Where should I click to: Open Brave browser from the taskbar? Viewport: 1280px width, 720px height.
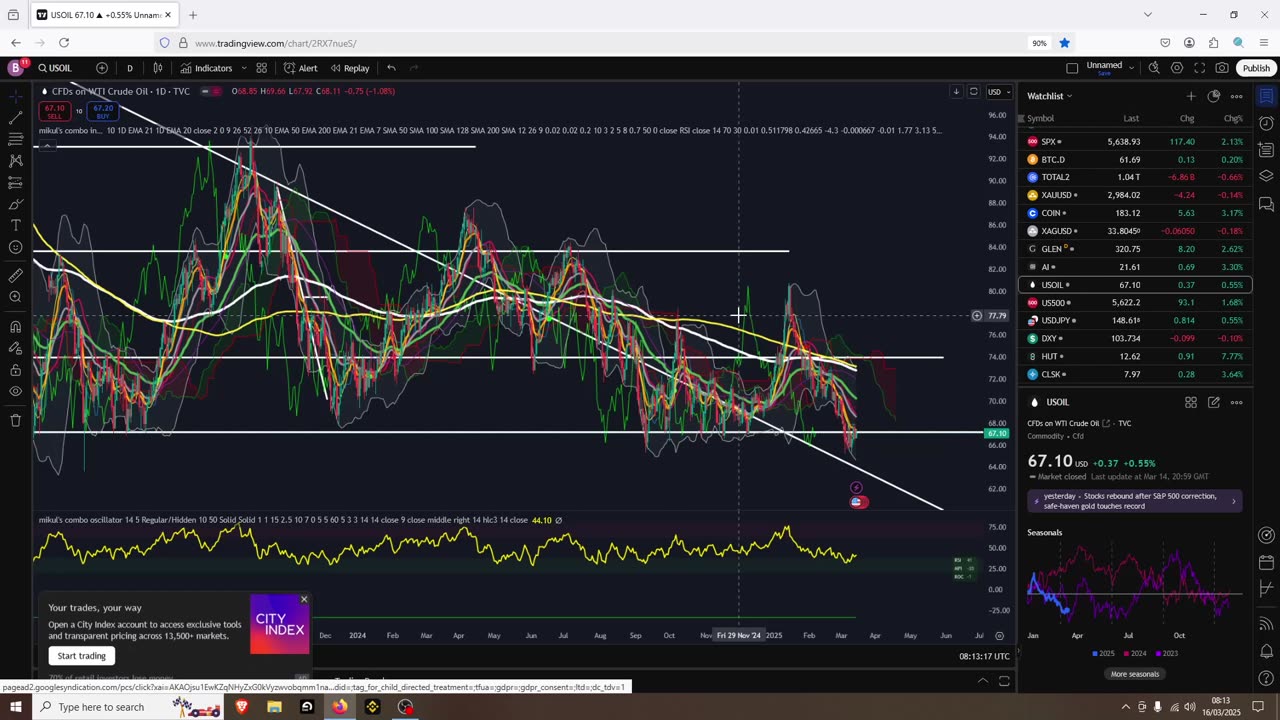click(x=241, y=707)
